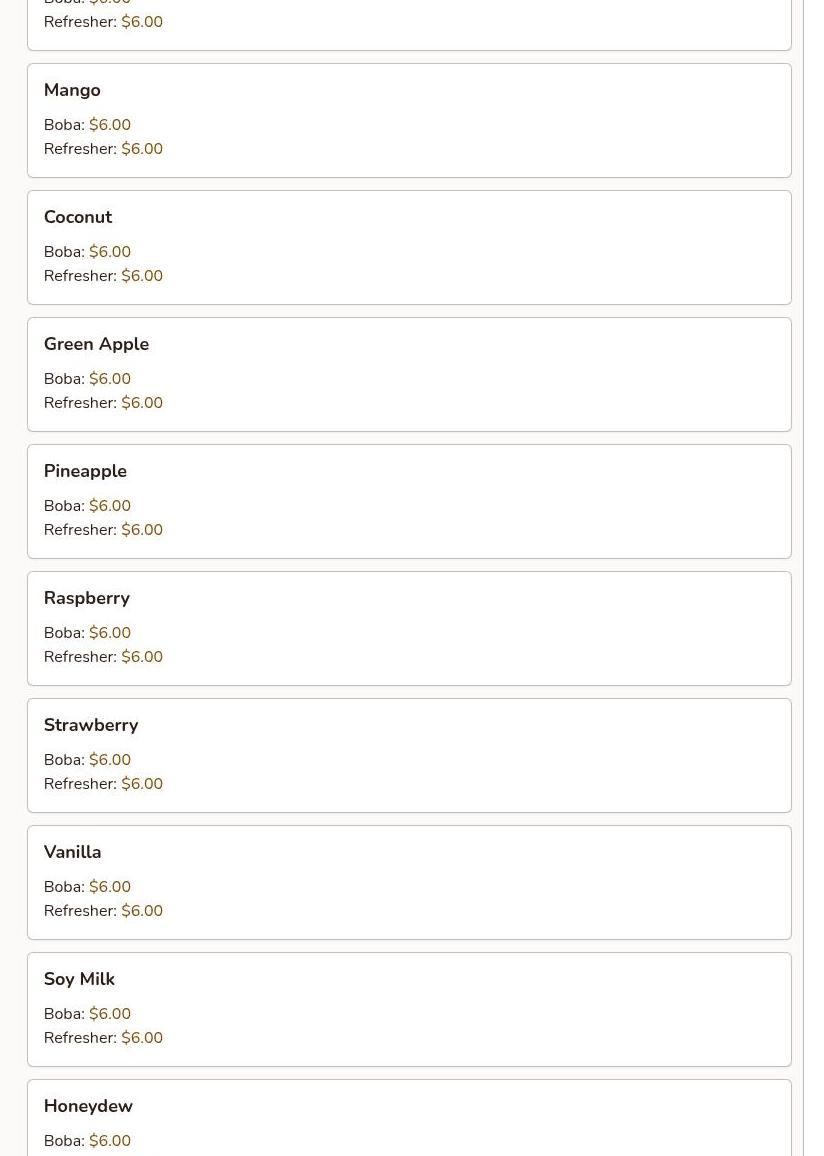The width and height of the screenshot is (824, 1156).
Task: Open the Green Apple card
Action: point(409,375)
